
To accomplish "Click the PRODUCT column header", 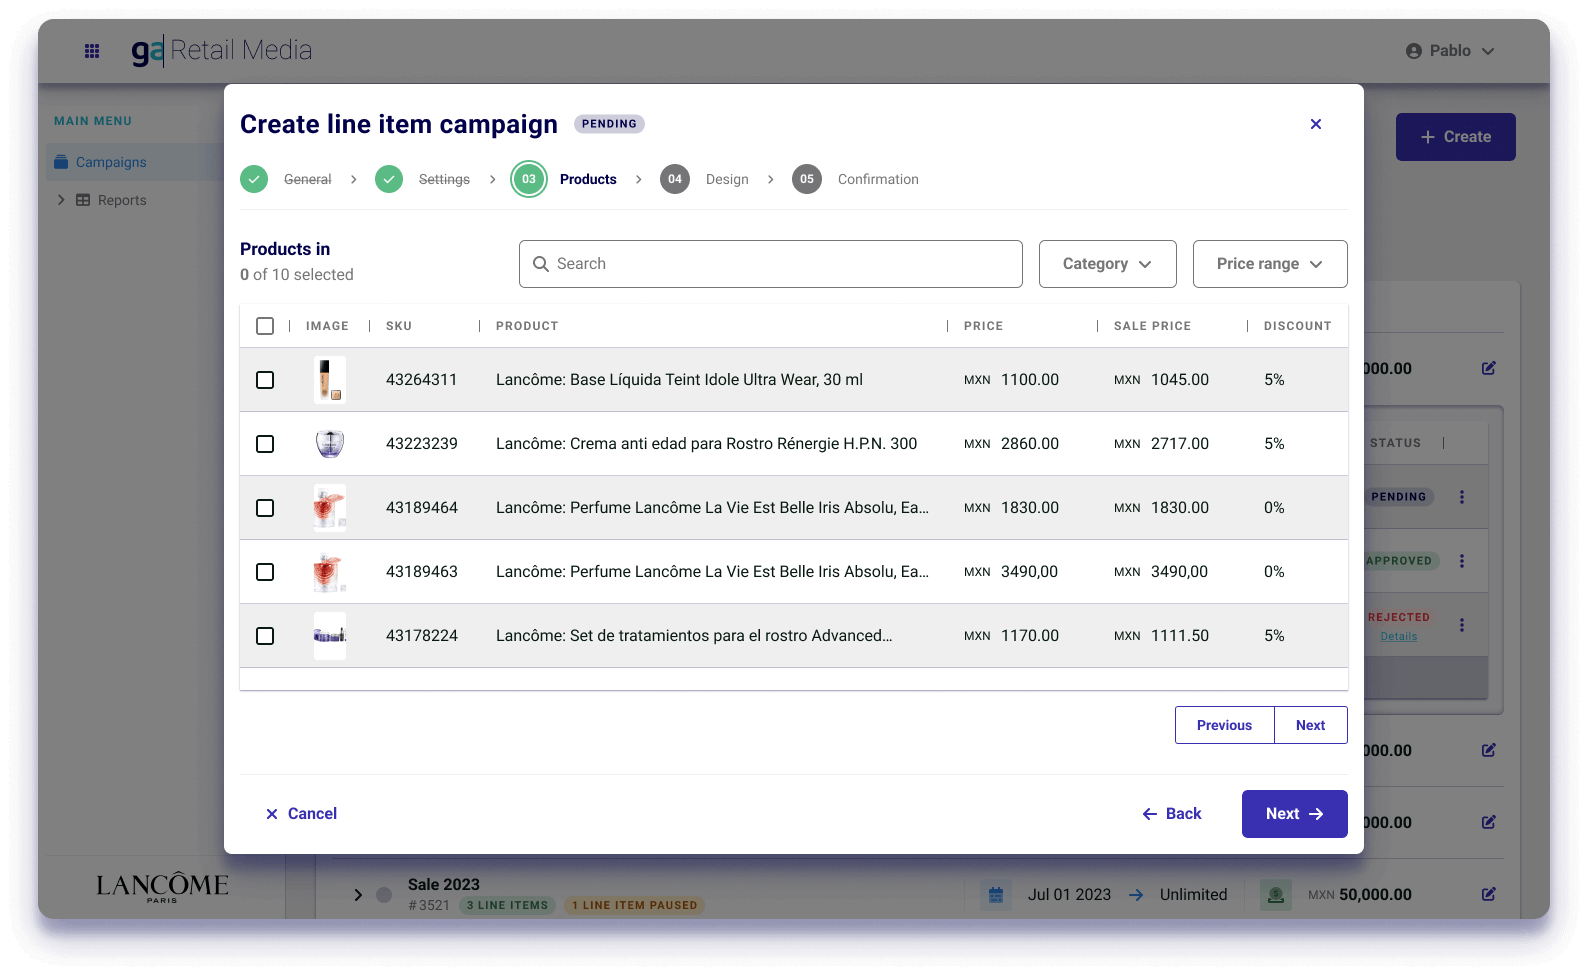I will [527, 326].
